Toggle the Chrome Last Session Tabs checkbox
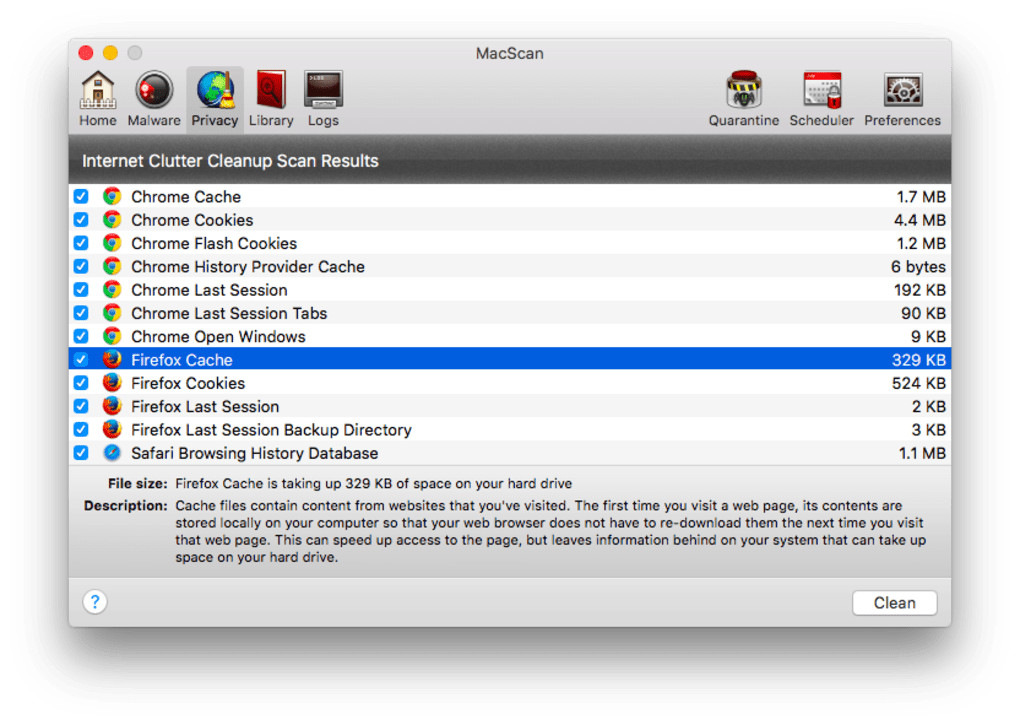Screen dimensions: 1020x725 (81, 313)
